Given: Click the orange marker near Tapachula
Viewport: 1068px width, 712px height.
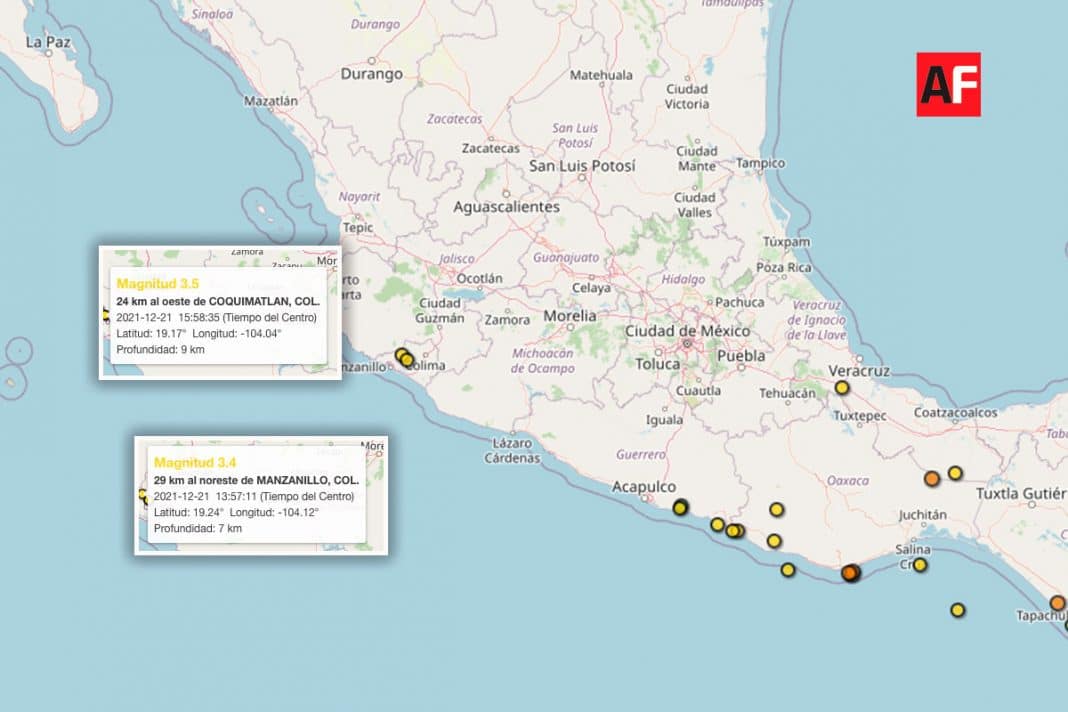Looking at the screenshot, I should [x=1057, y=603].
